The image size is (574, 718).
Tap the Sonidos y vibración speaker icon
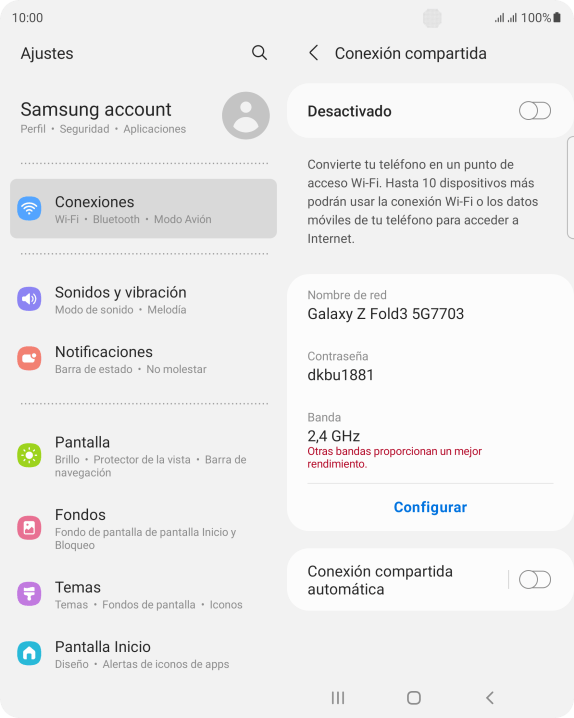29,299
